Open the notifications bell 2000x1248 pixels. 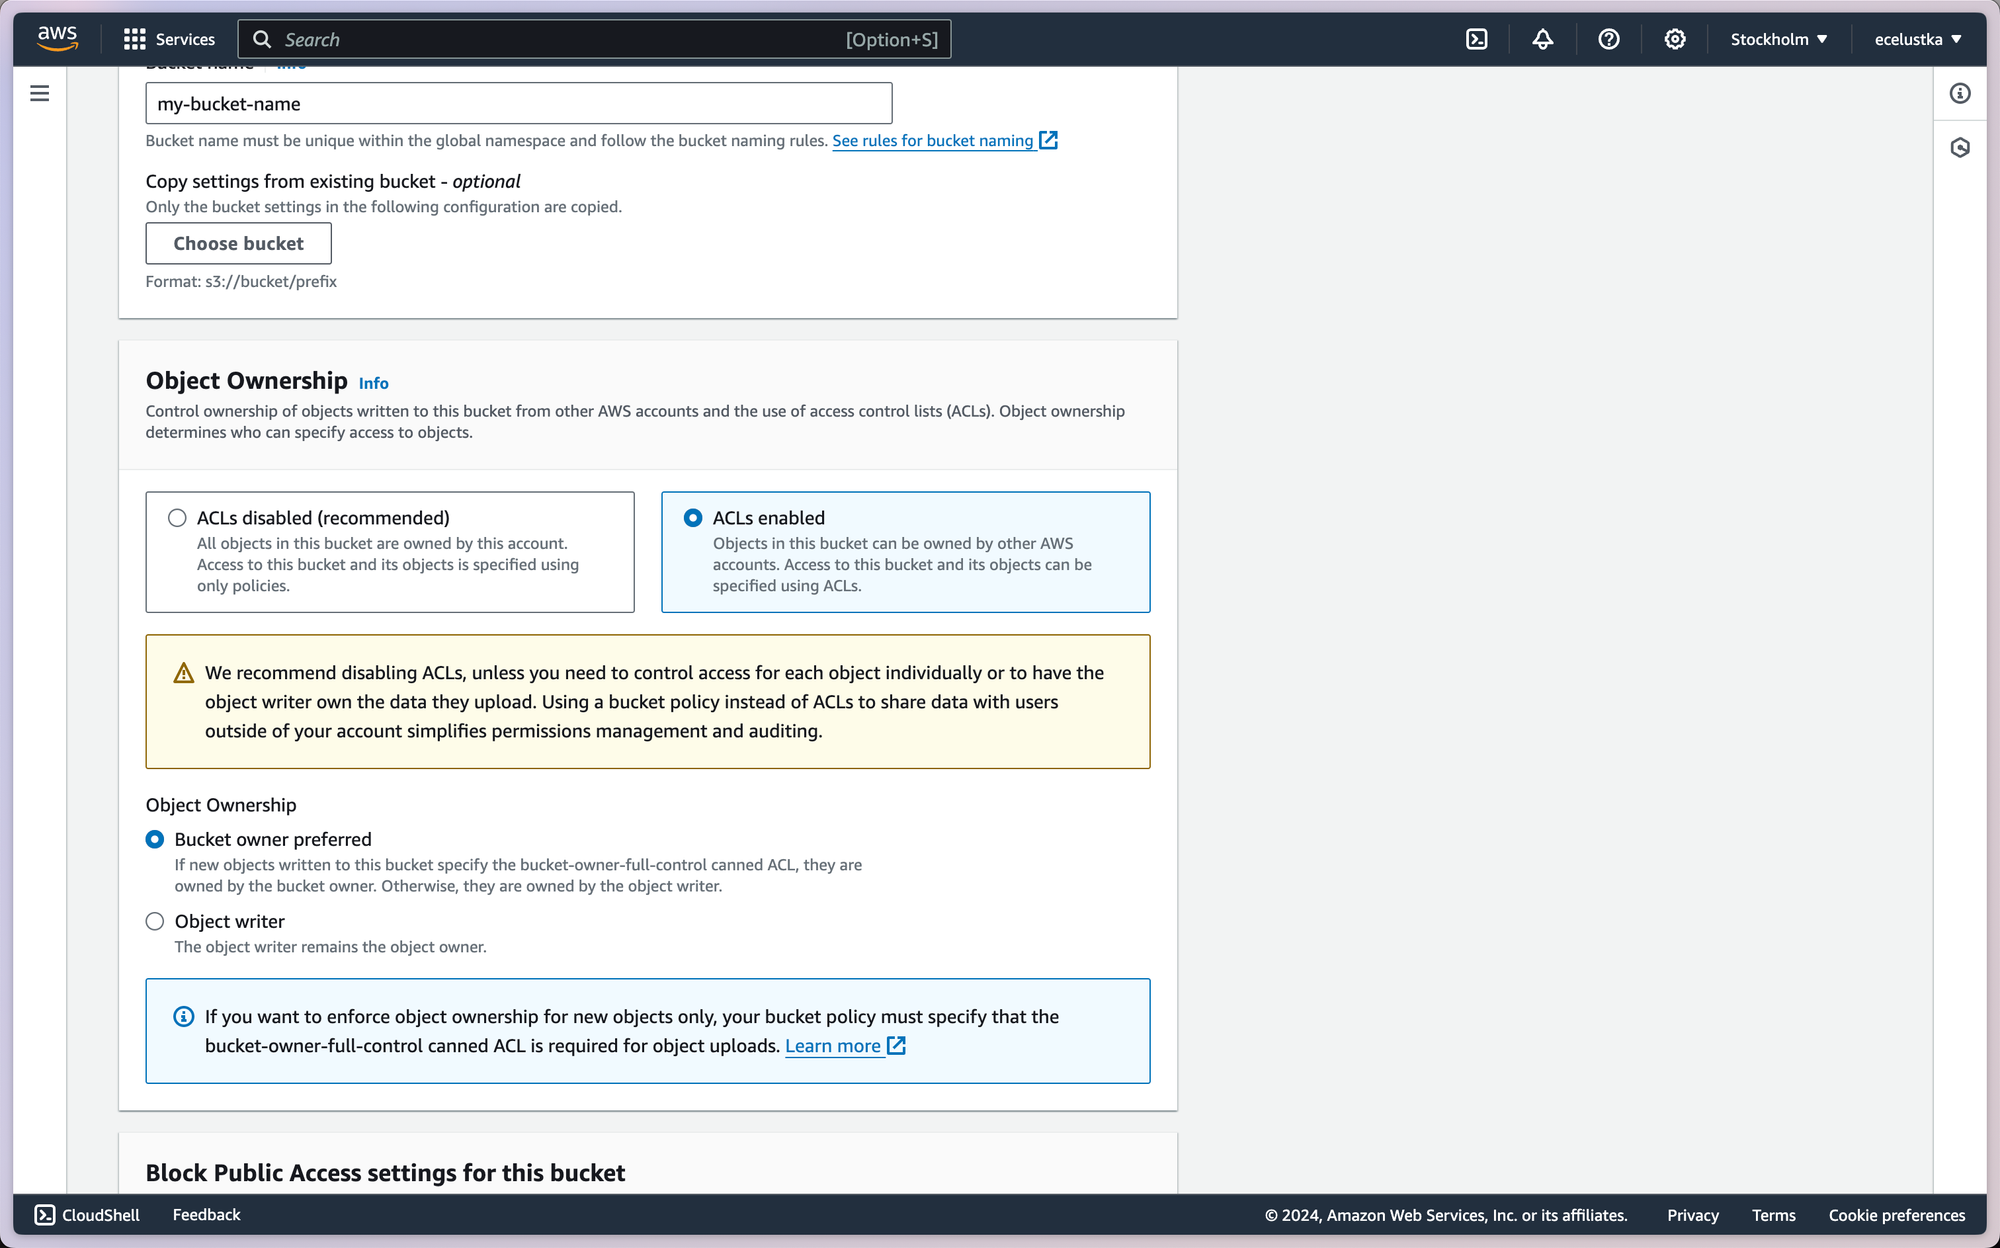[x=1542, y=39]
